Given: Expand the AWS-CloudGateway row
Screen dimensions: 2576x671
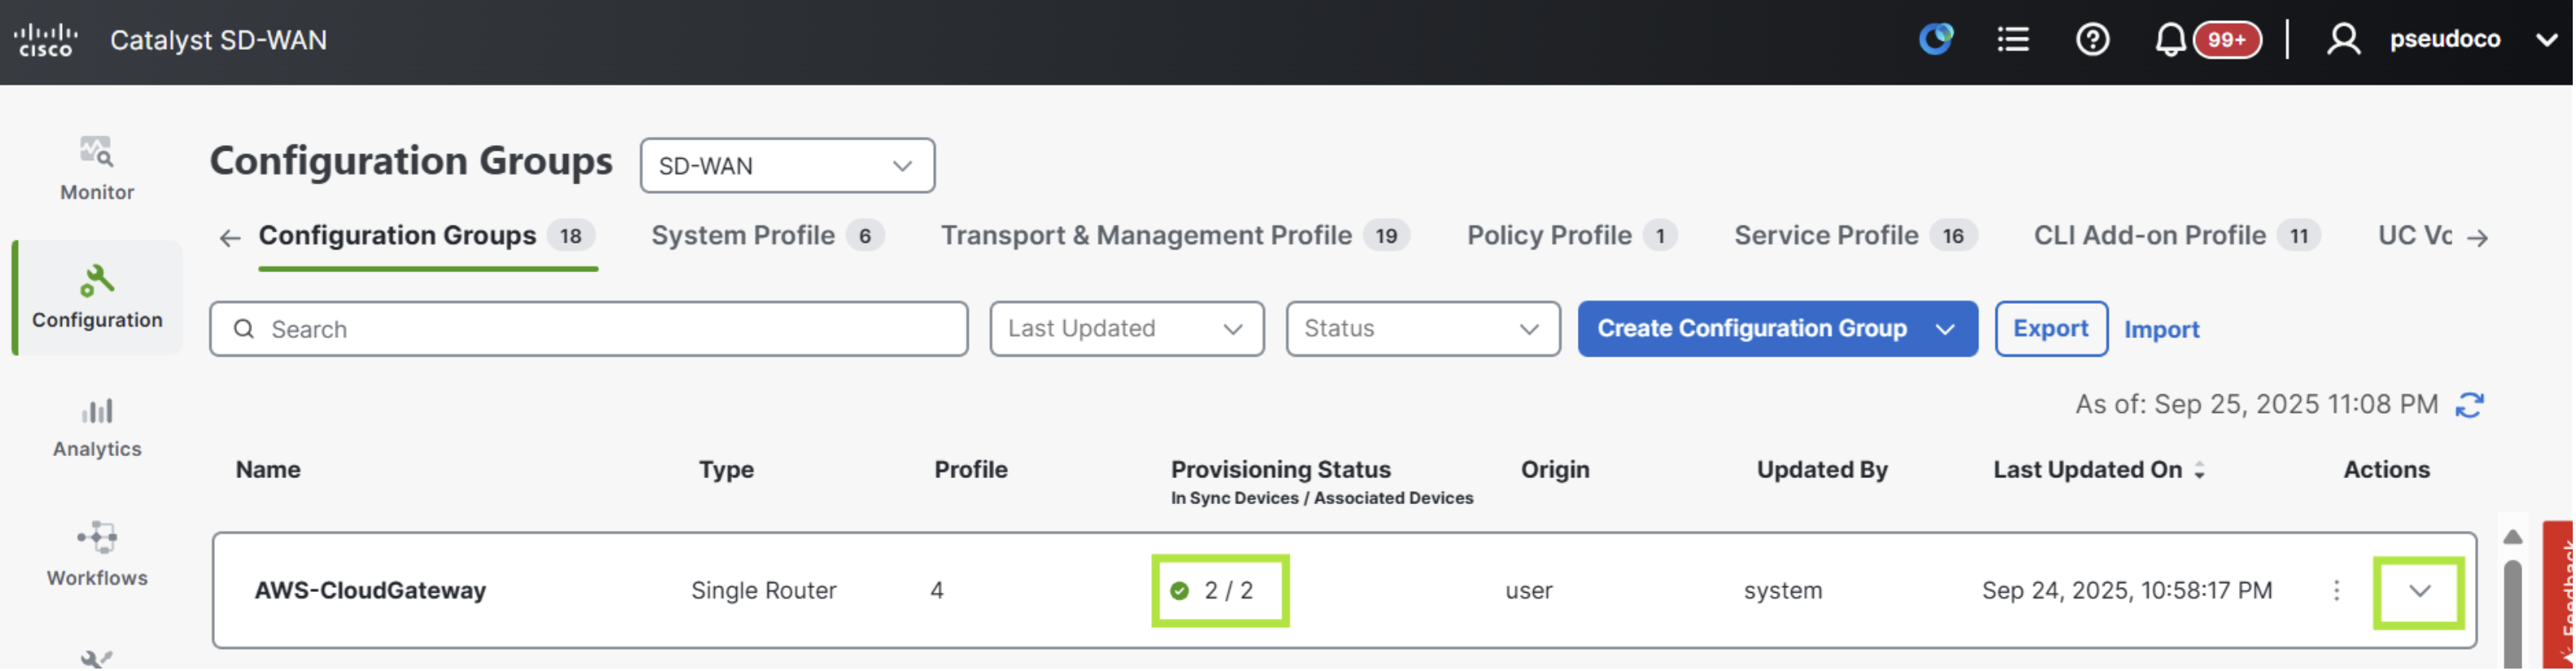Looking at the screenshot, I should (x=2419, y=591).
